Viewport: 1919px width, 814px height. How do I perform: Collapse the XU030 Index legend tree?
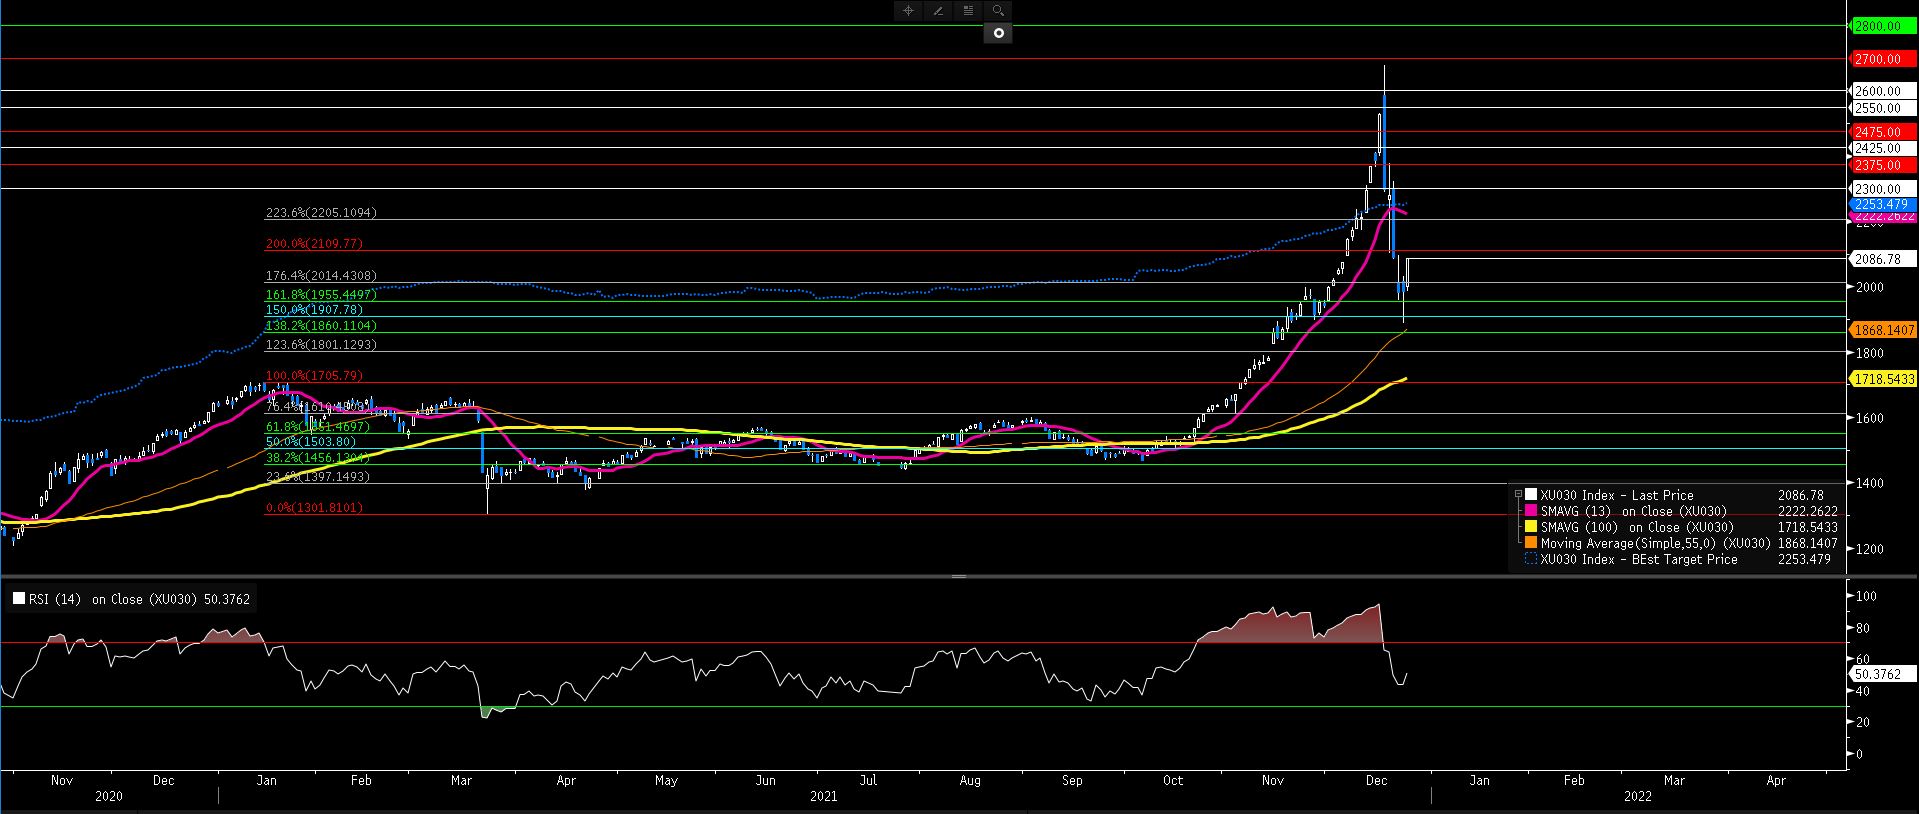[x=1518, y=495]
